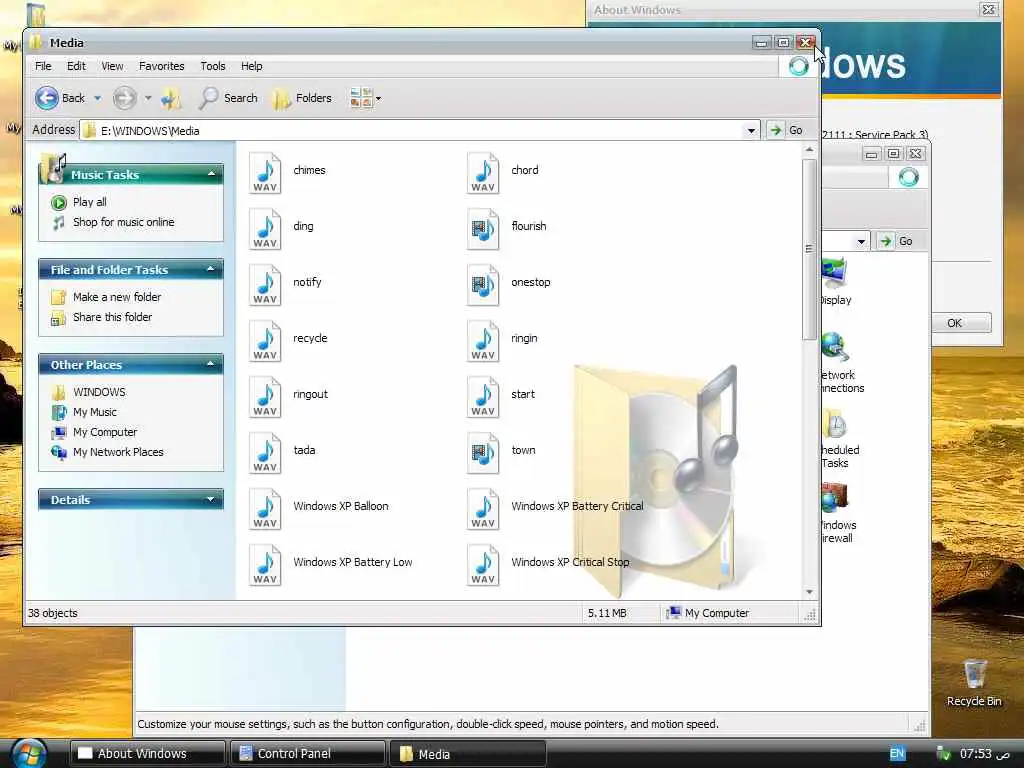Select the ringout WAV file icon
Image resolution: width=1024 pixels, height=768 pixels.
pyautogui.click(x=264, y=398)
